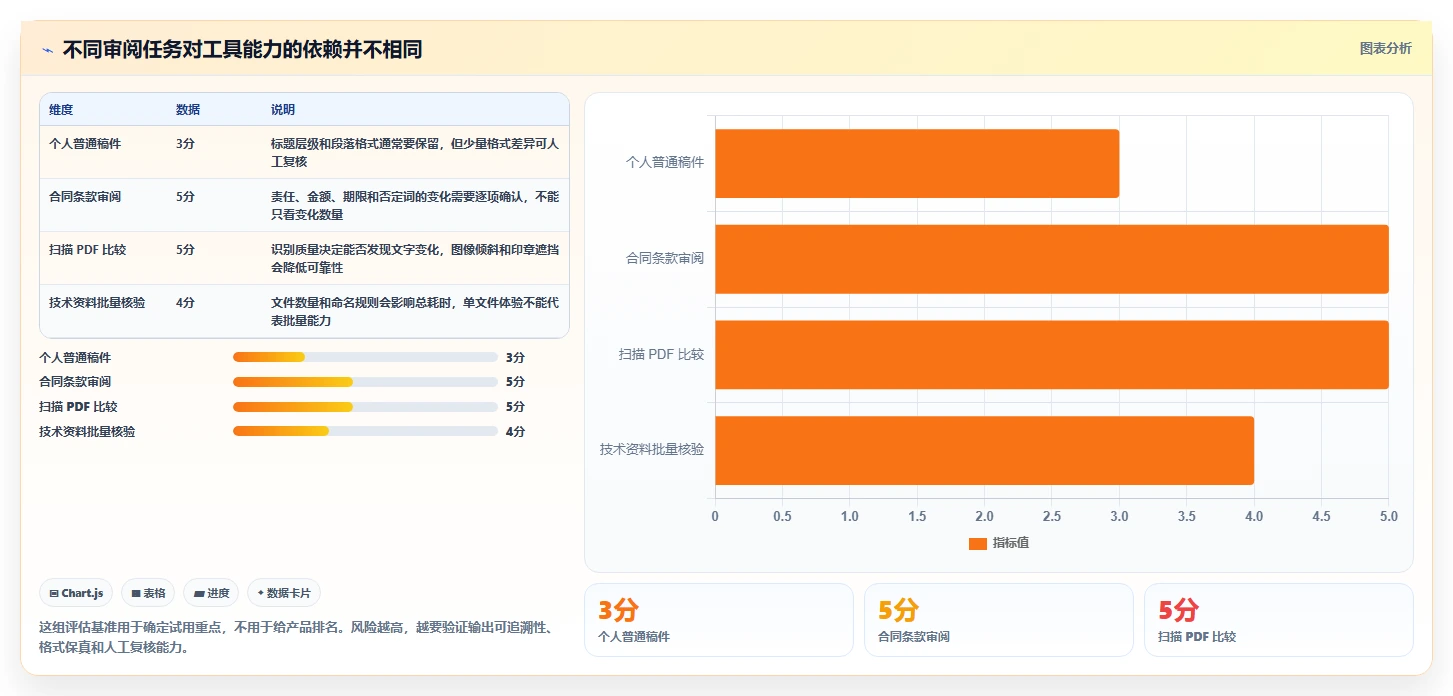This screenshot has height=696, width=1453.
Task: Click the 合同条款审阅 chart bar
Action: click(x=1052, y=259)
